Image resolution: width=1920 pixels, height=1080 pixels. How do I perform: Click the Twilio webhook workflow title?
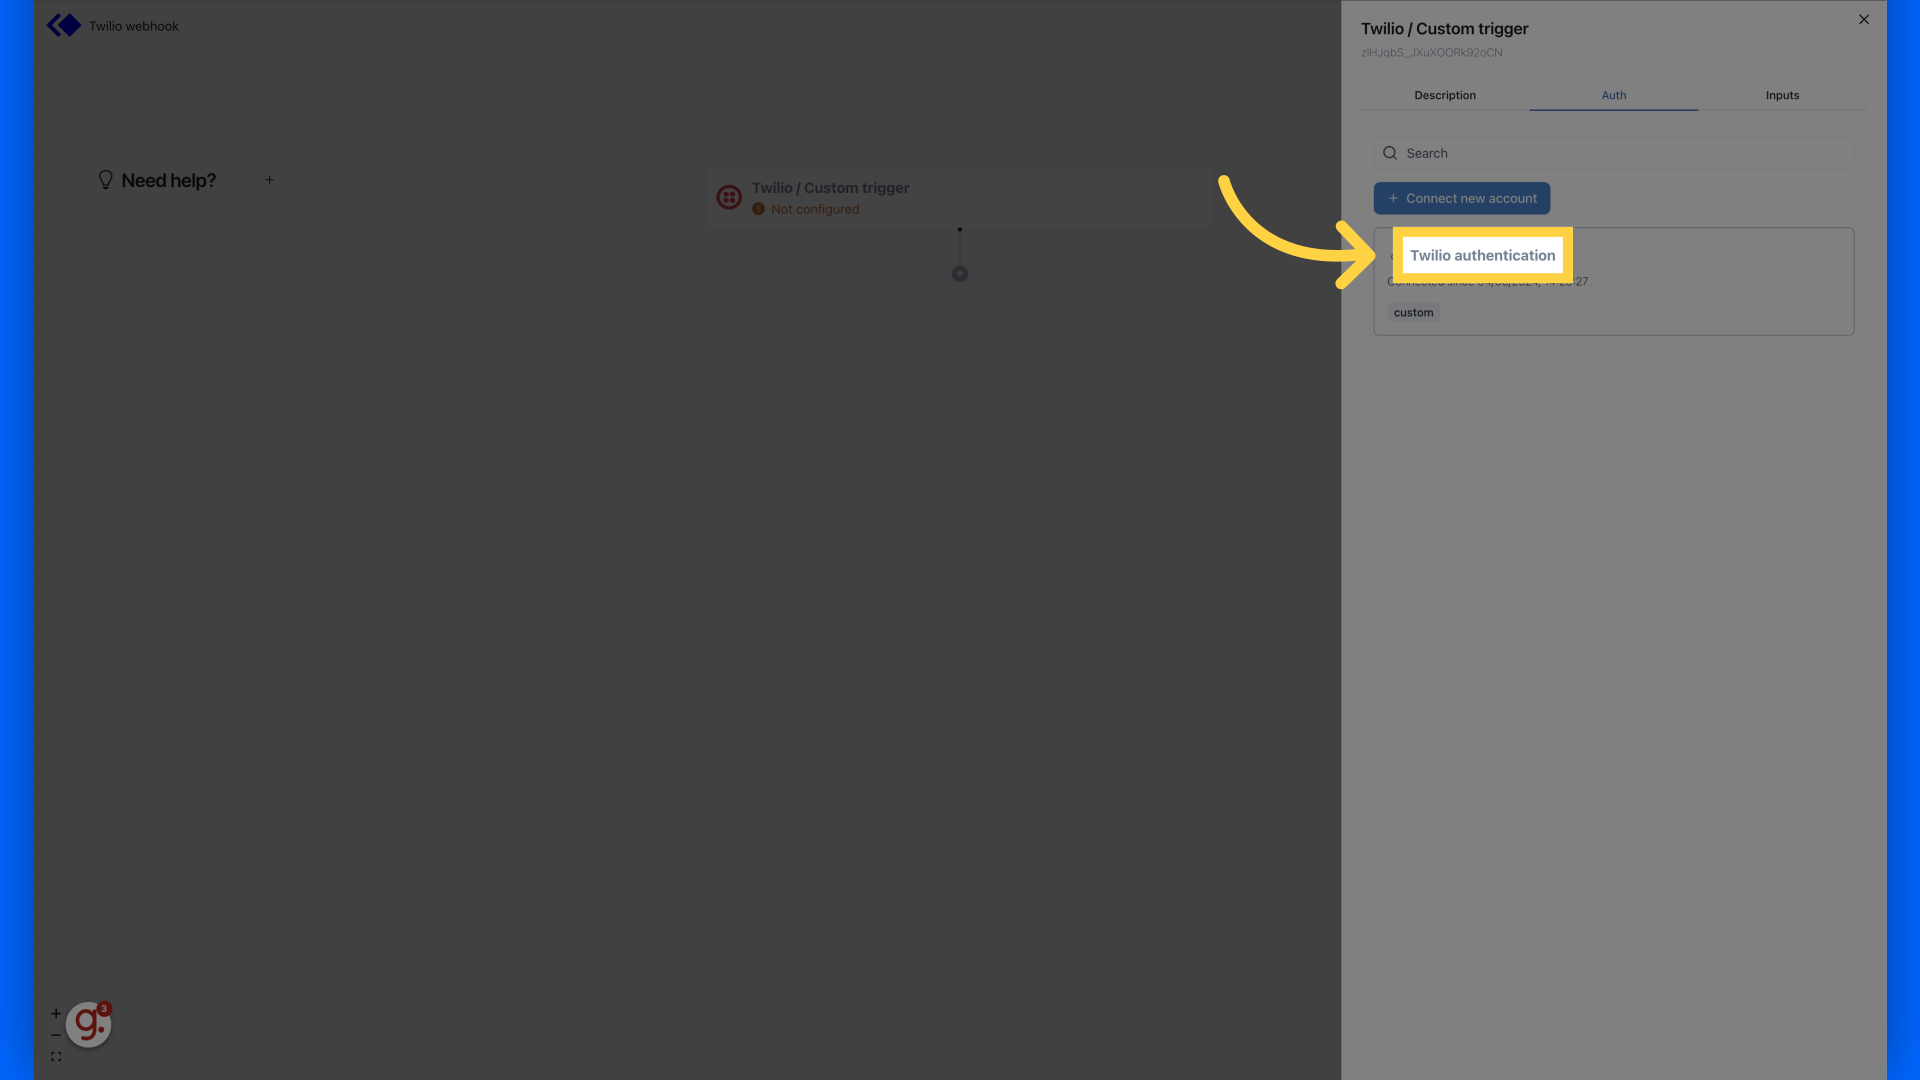(x=133, y=26)
